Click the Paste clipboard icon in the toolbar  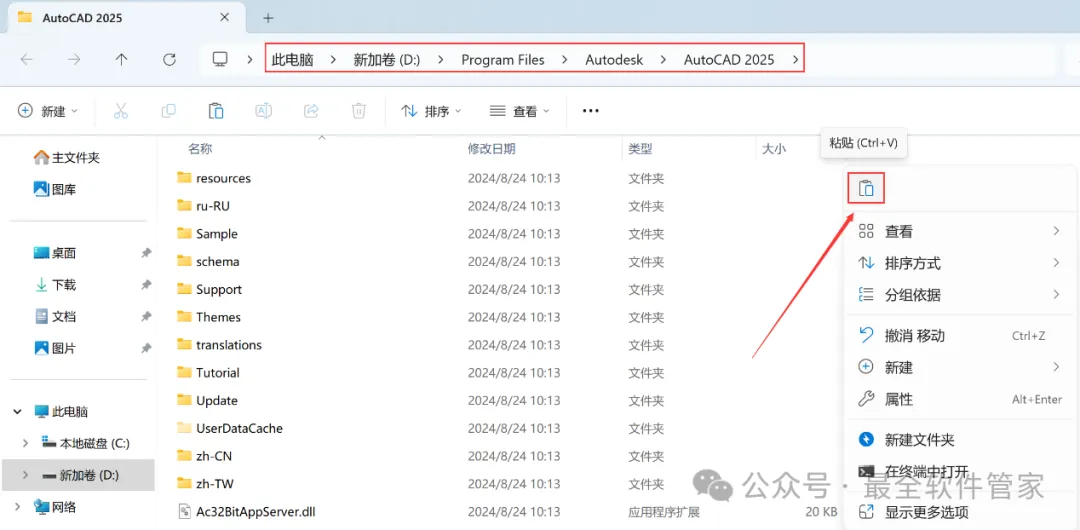click(x=216, y=110)
